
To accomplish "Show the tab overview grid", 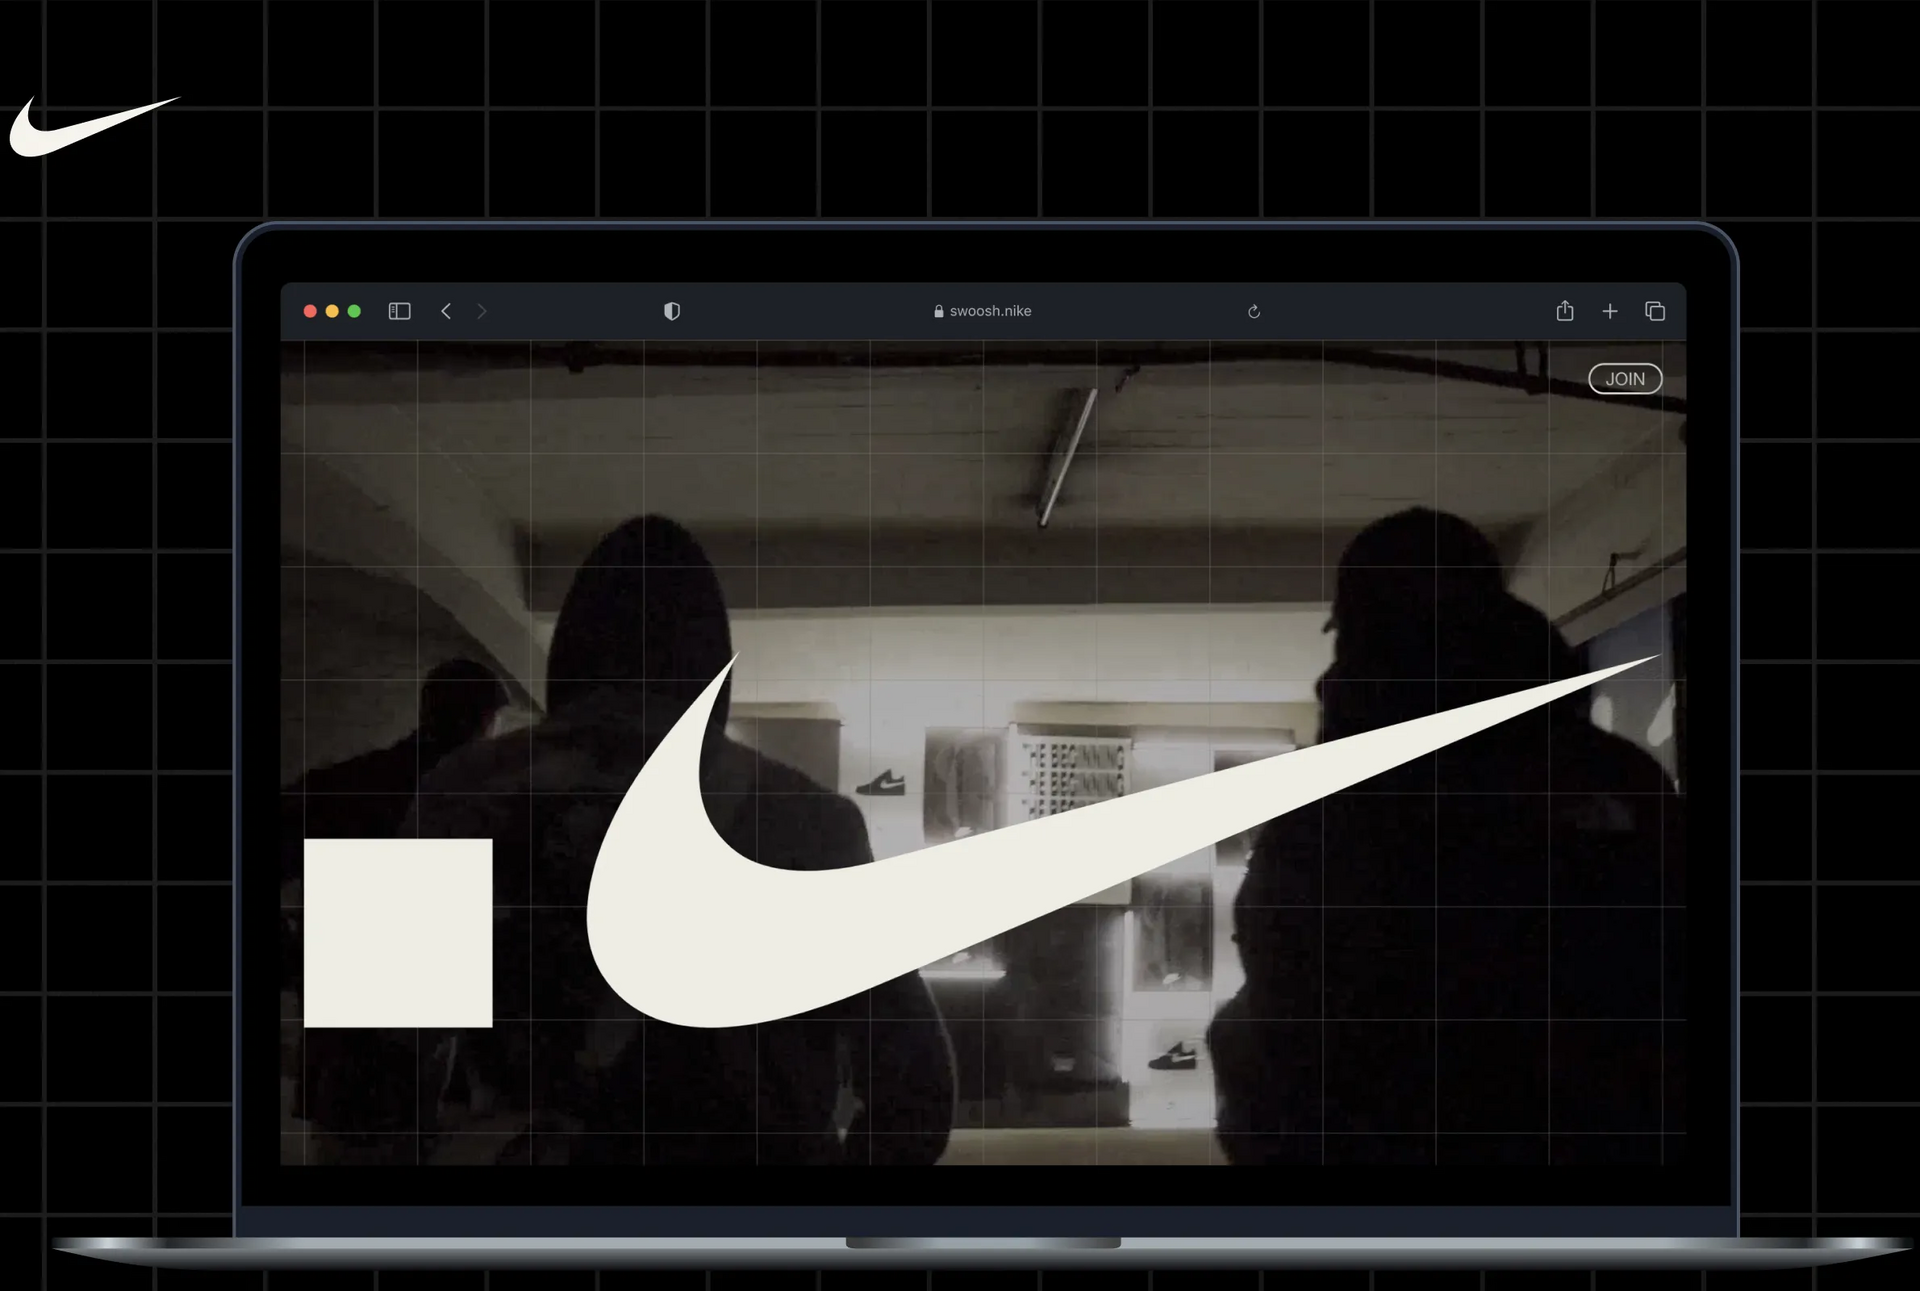I will 1654,311.
